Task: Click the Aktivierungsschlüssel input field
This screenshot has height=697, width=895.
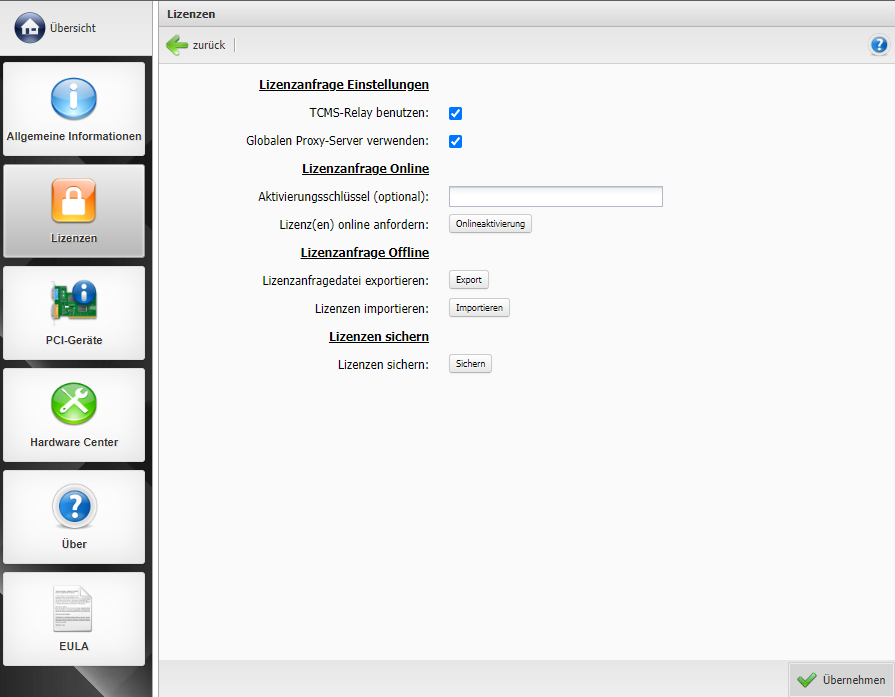Action: coord(555,196)
